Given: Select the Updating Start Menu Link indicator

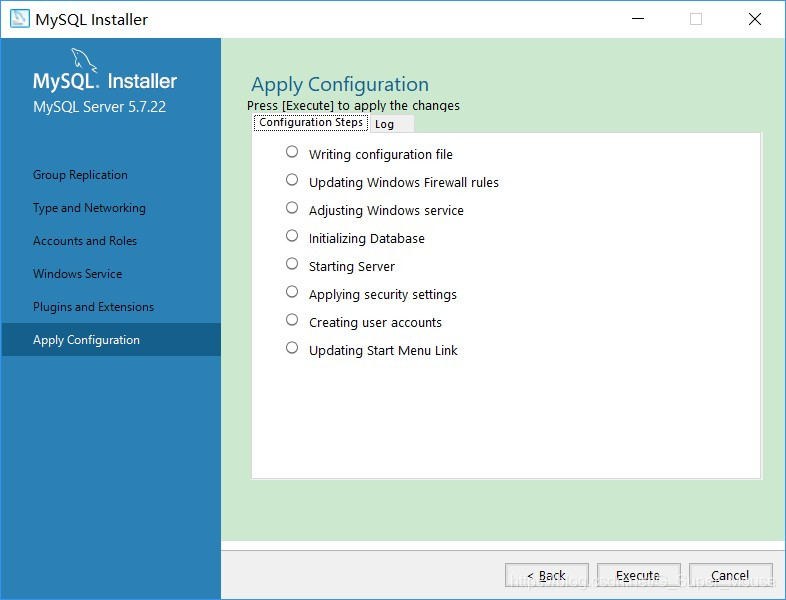Looking at the screenshot, I should click(292, 348).
